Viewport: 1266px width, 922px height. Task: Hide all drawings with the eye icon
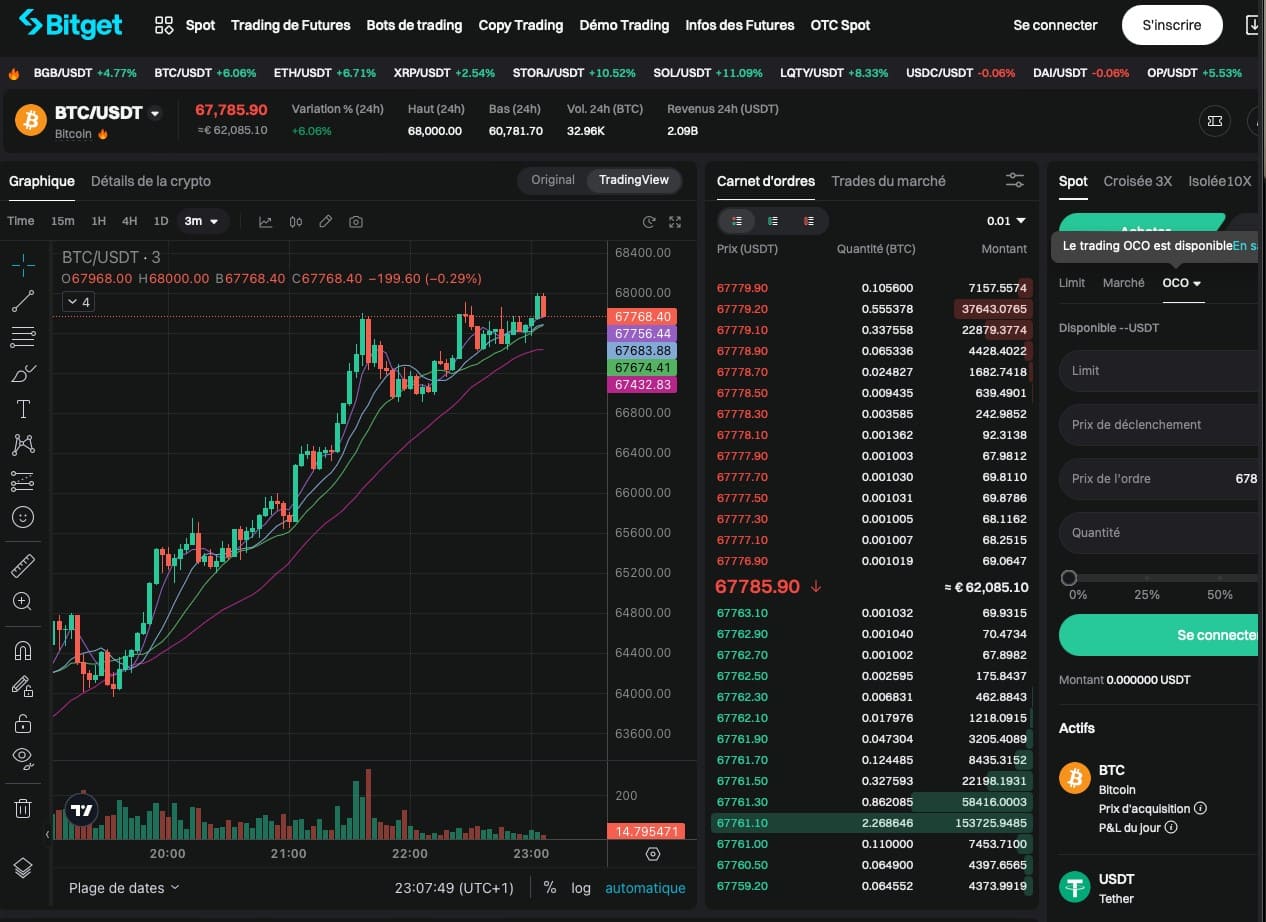coord(22,757)
